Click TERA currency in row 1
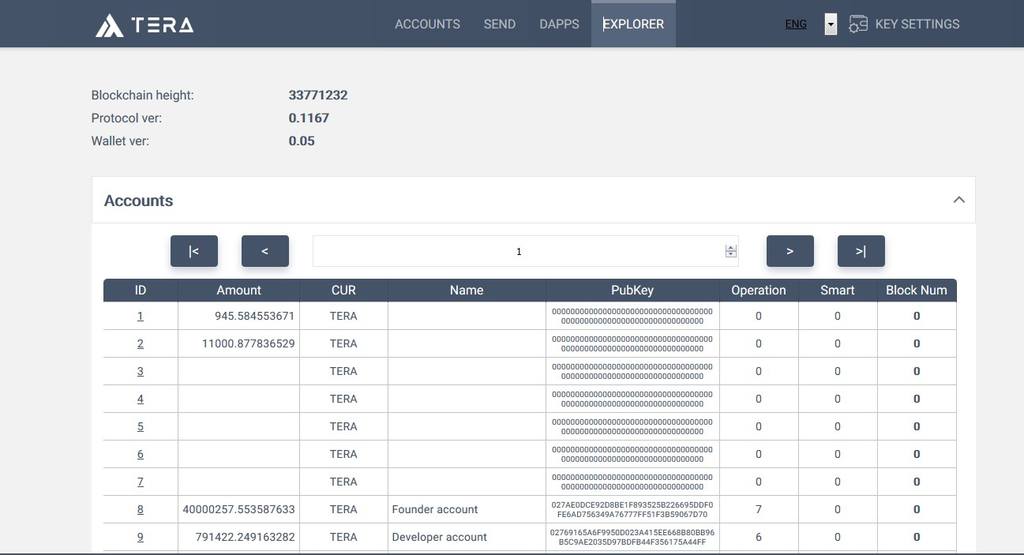This screenshot has height=555, width=1024. click(x=344, y=316)
